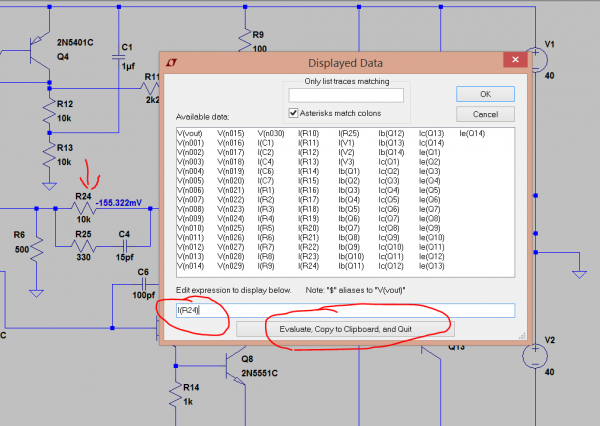The width and height of the screenshot is (600, 426).
Task: Select I(C1) trace entry
Action: coord(266,143)
